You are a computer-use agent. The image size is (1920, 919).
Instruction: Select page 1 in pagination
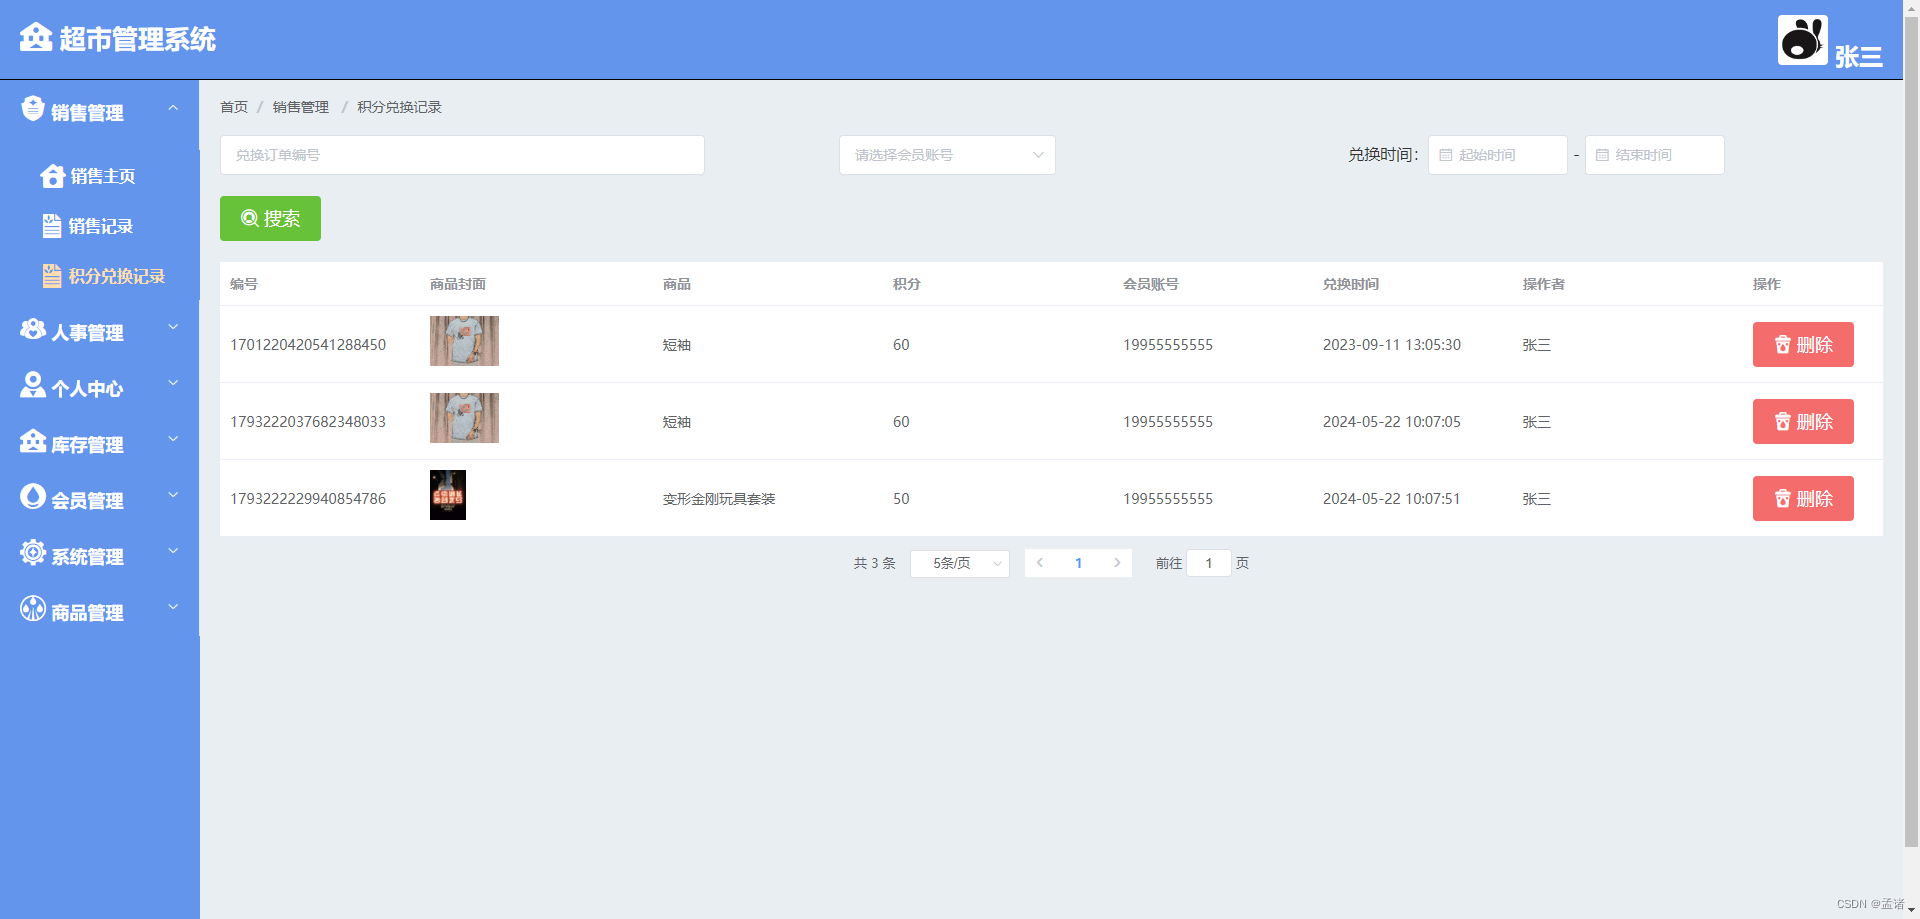click(x=1078, y=563)
